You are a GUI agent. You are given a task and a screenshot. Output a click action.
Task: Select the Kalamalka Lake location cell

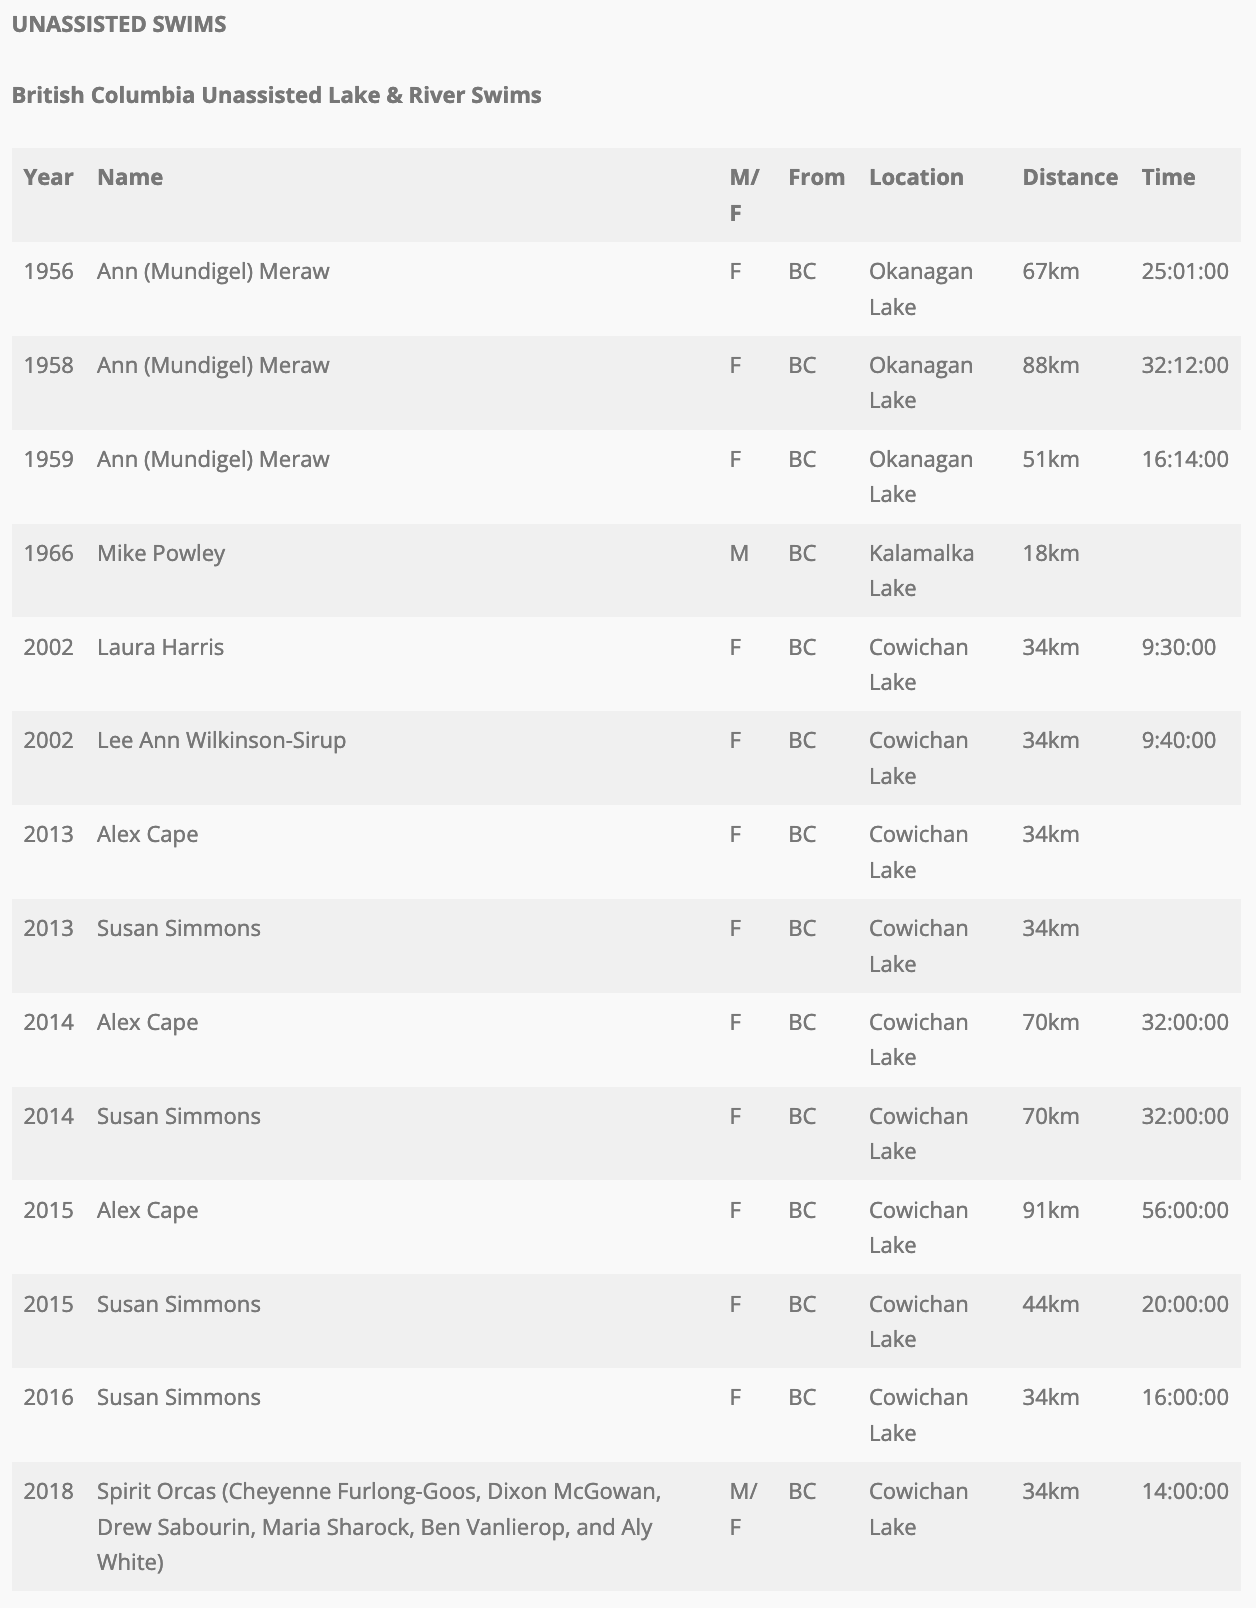point(921,570)
